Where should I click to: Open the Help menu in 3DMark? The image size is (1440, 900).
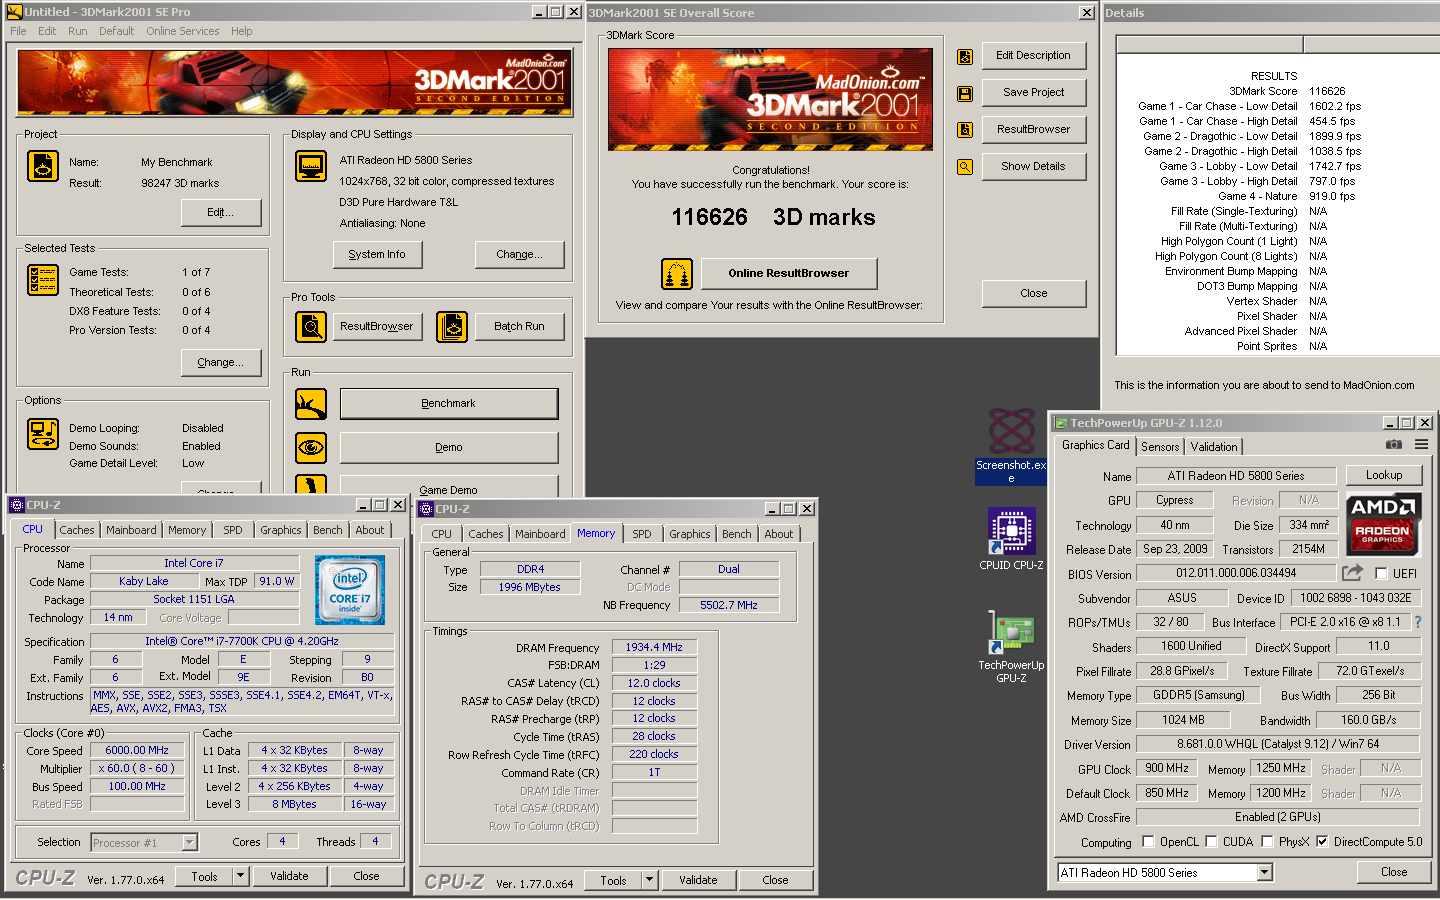click(x=242, y=31)
